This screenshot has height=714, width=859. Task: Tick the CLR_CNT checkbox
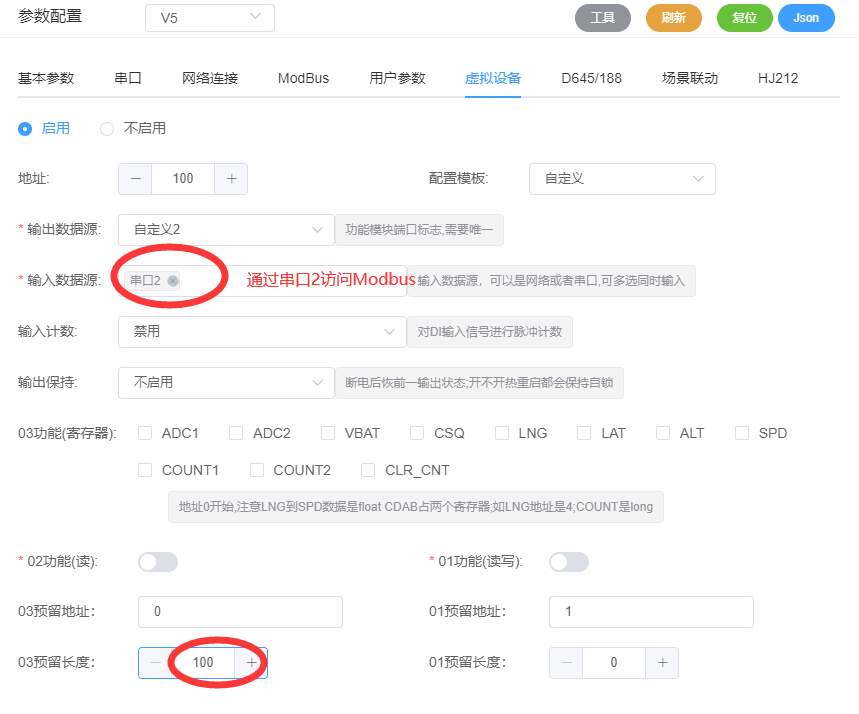[x=368, y=470]
